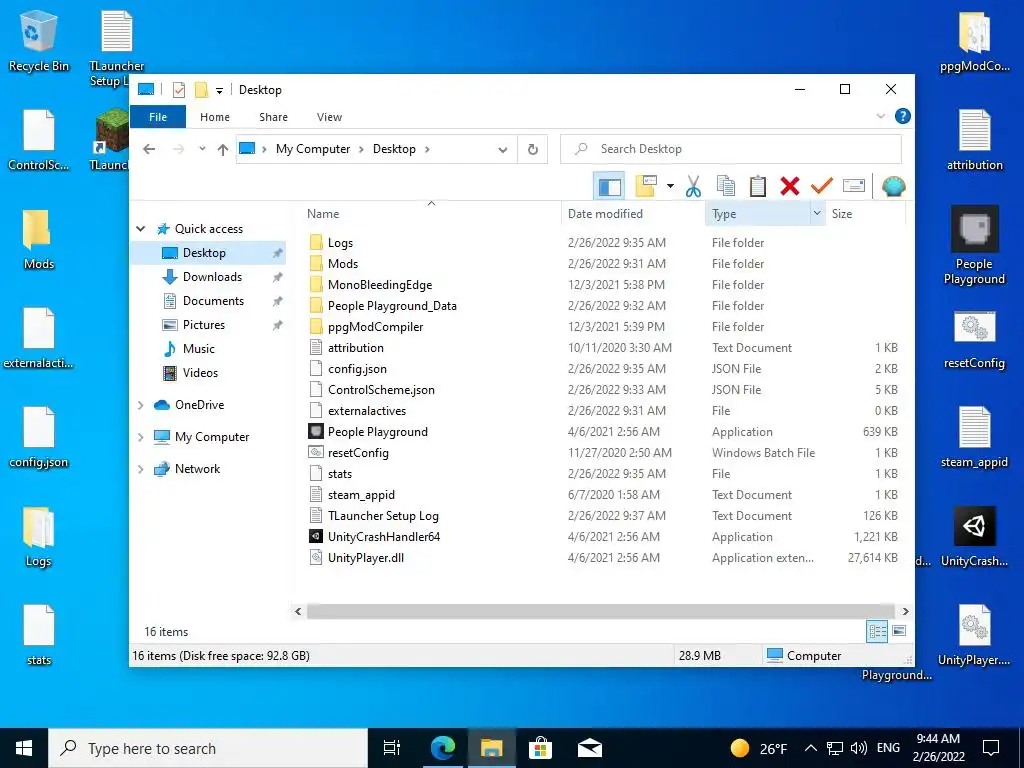Viewport: 1024px width, 768px height.
Task: Switch to Large icons view toggle
Action: [x=899, y=631]
